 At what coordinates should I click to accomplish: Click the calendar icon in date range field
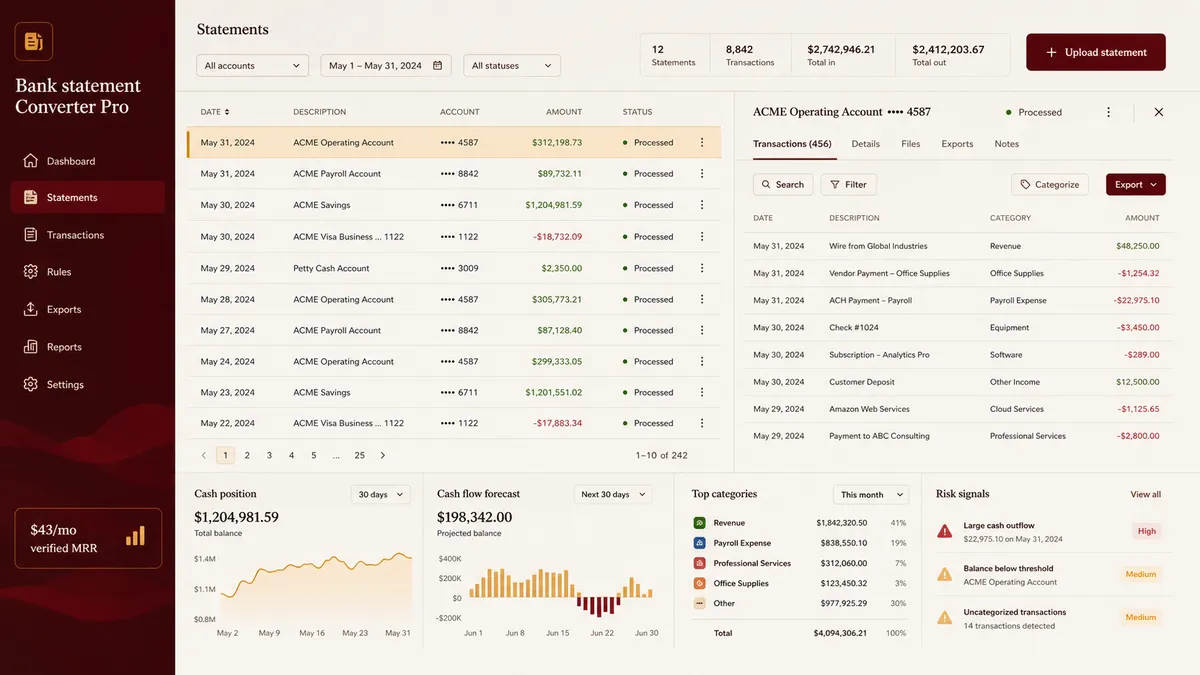point(438,66)
